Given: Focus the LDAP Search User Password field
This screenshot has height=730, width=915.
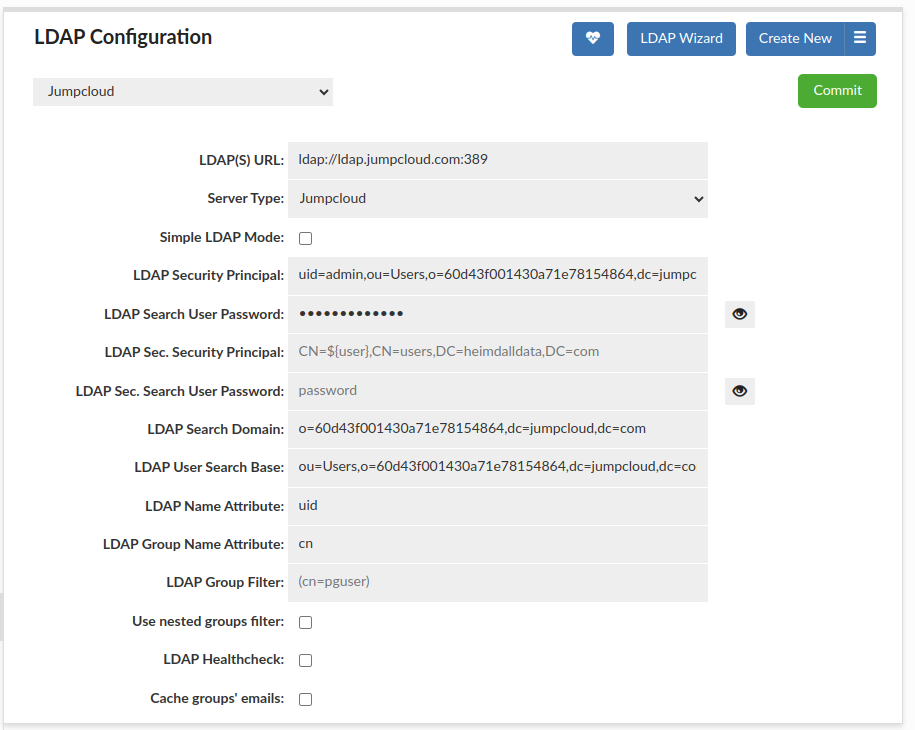Looking at the screenshot, I should pyautogui.click(x=497, y=314).
